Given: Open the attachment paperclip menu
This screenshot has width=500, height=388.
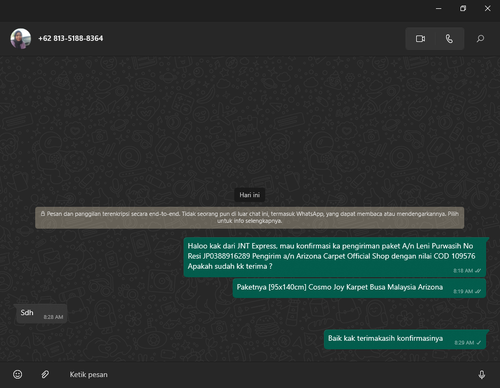Looking at the screenshot, I should [45, 375].
